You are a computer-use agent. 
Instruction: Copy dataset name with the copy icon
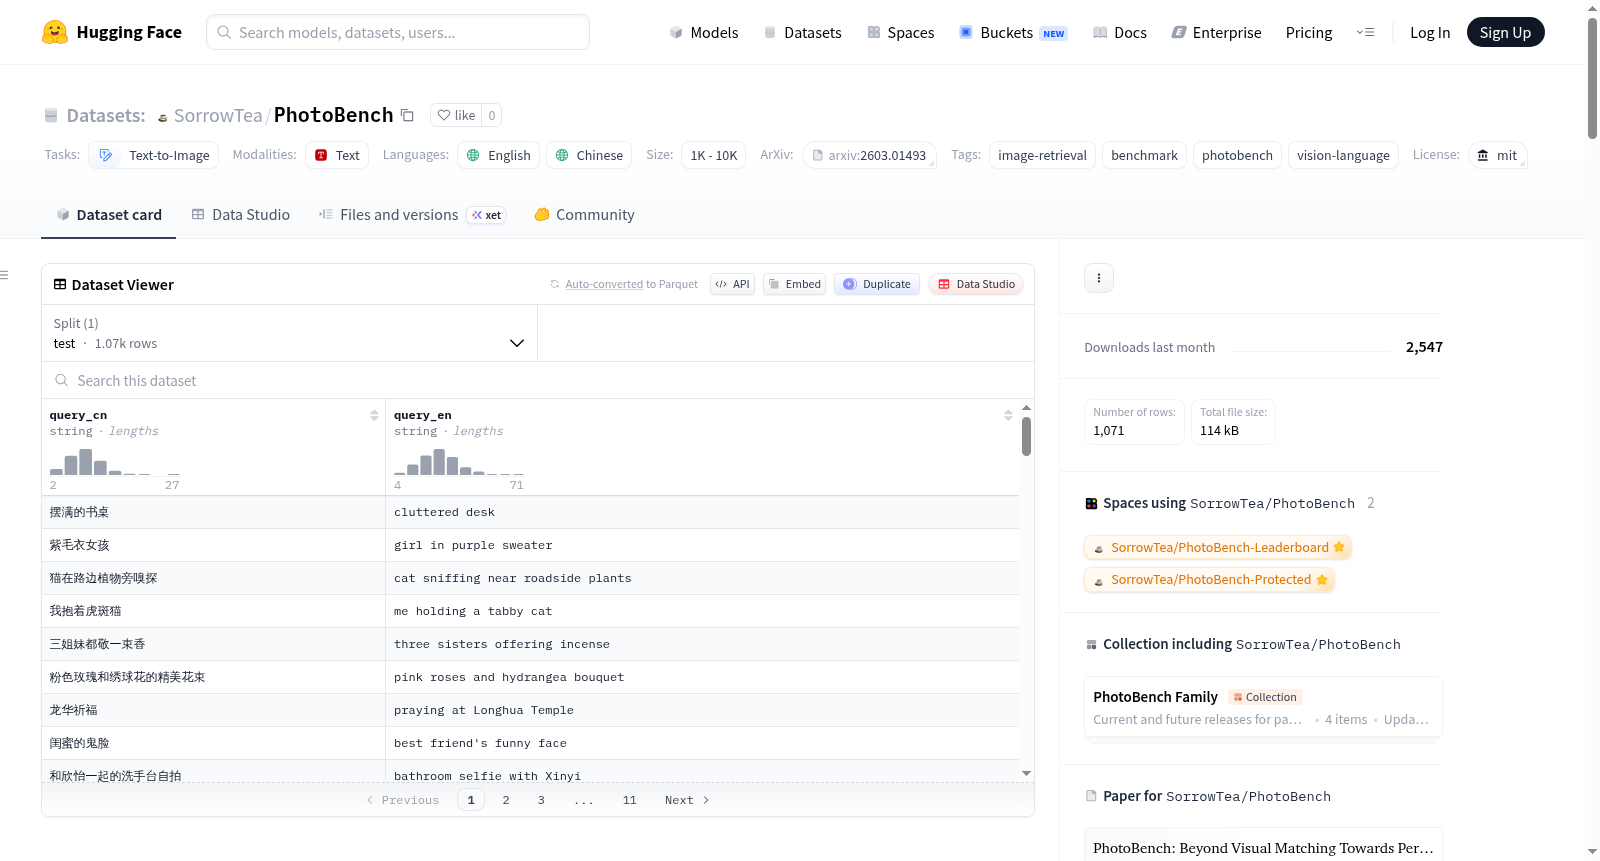pyautogui.click(x=407, y=115)
